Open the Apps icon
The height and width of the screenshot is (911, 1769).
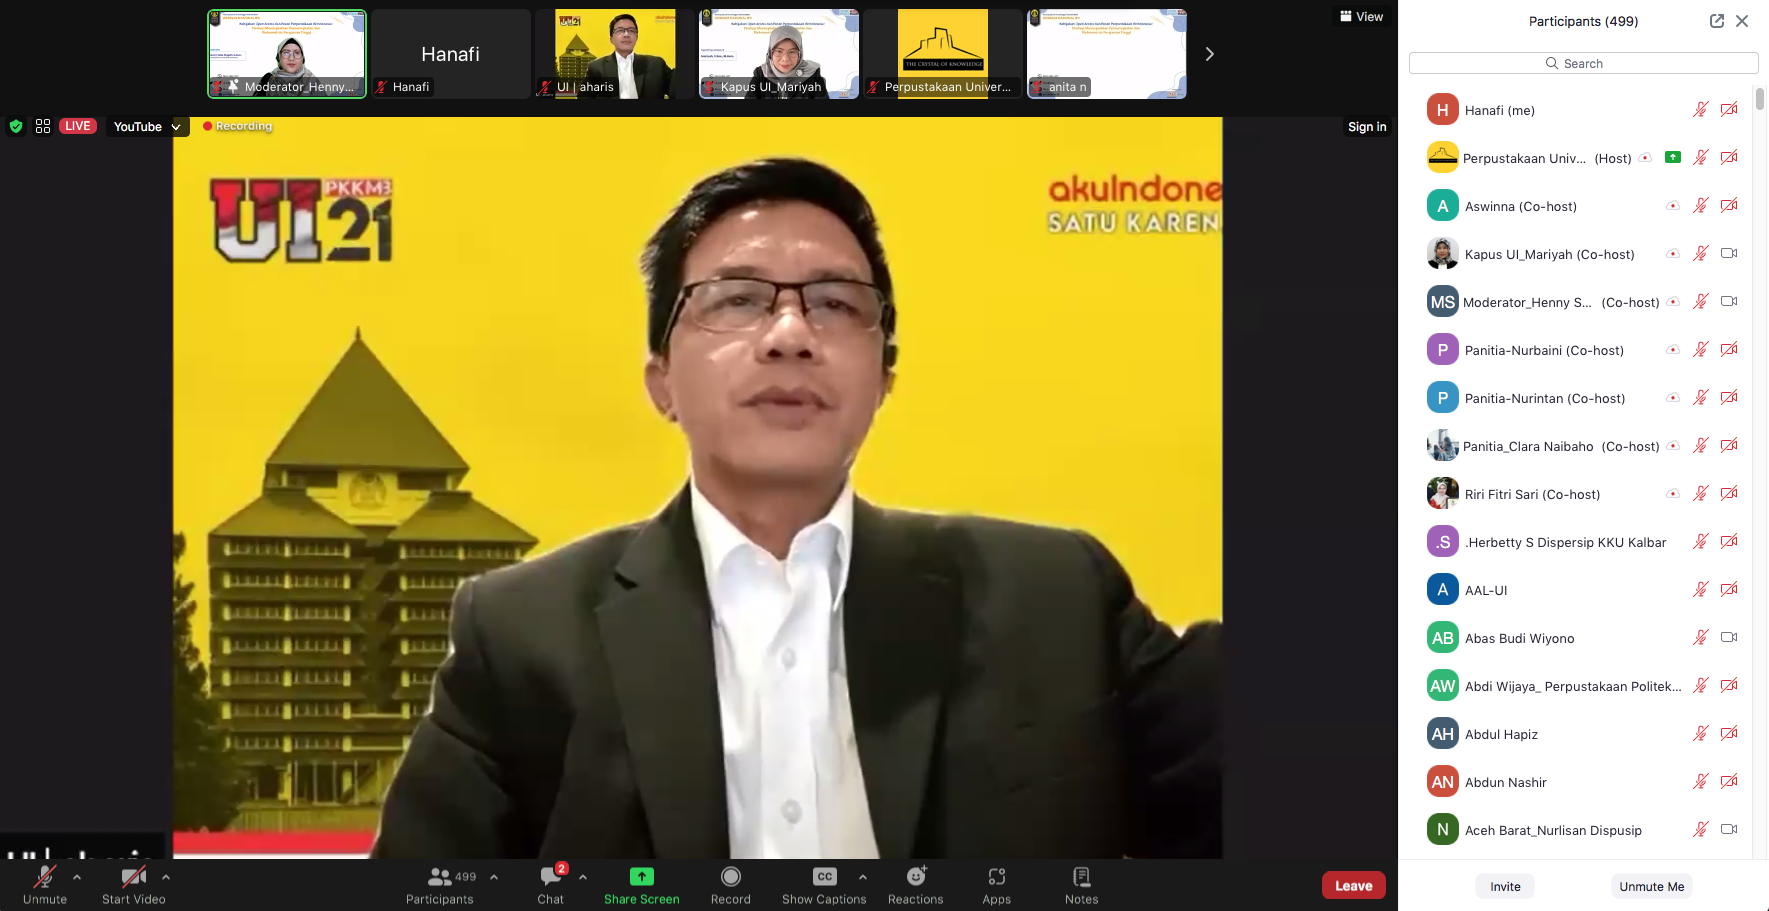(997, 877)
